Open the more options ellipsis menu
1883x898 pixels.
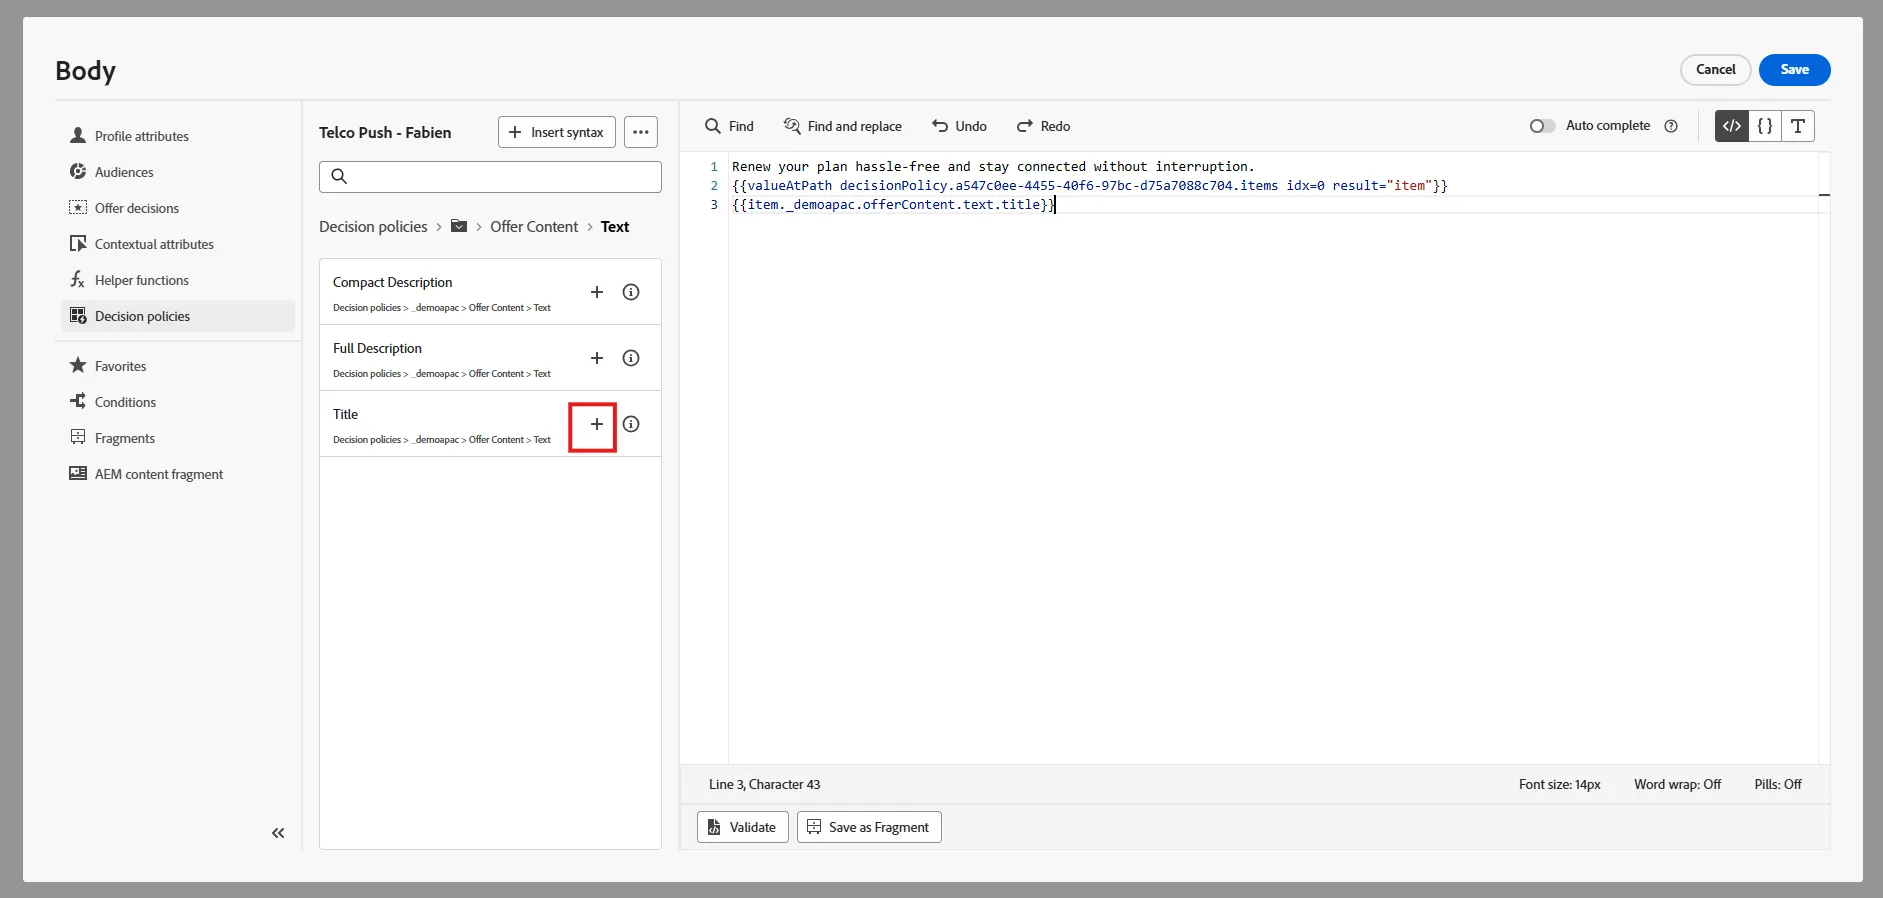coord(641,132)
